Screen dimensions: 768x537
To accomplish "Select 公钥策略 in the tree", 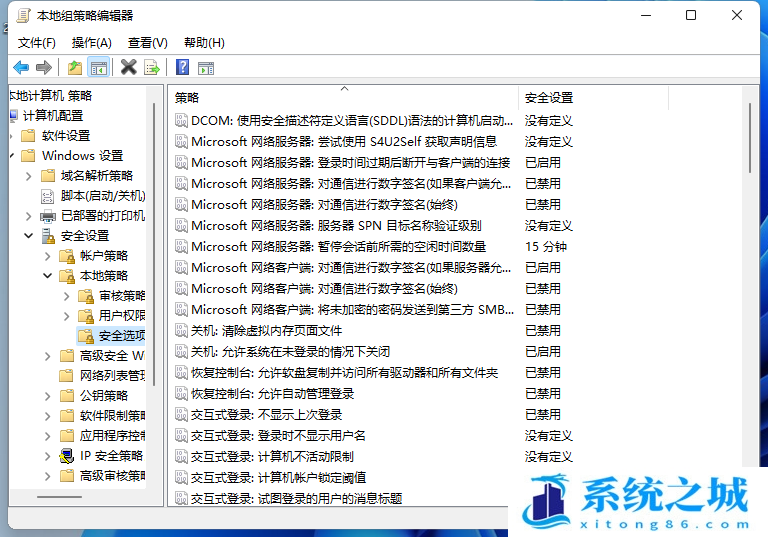I will 104,395.
